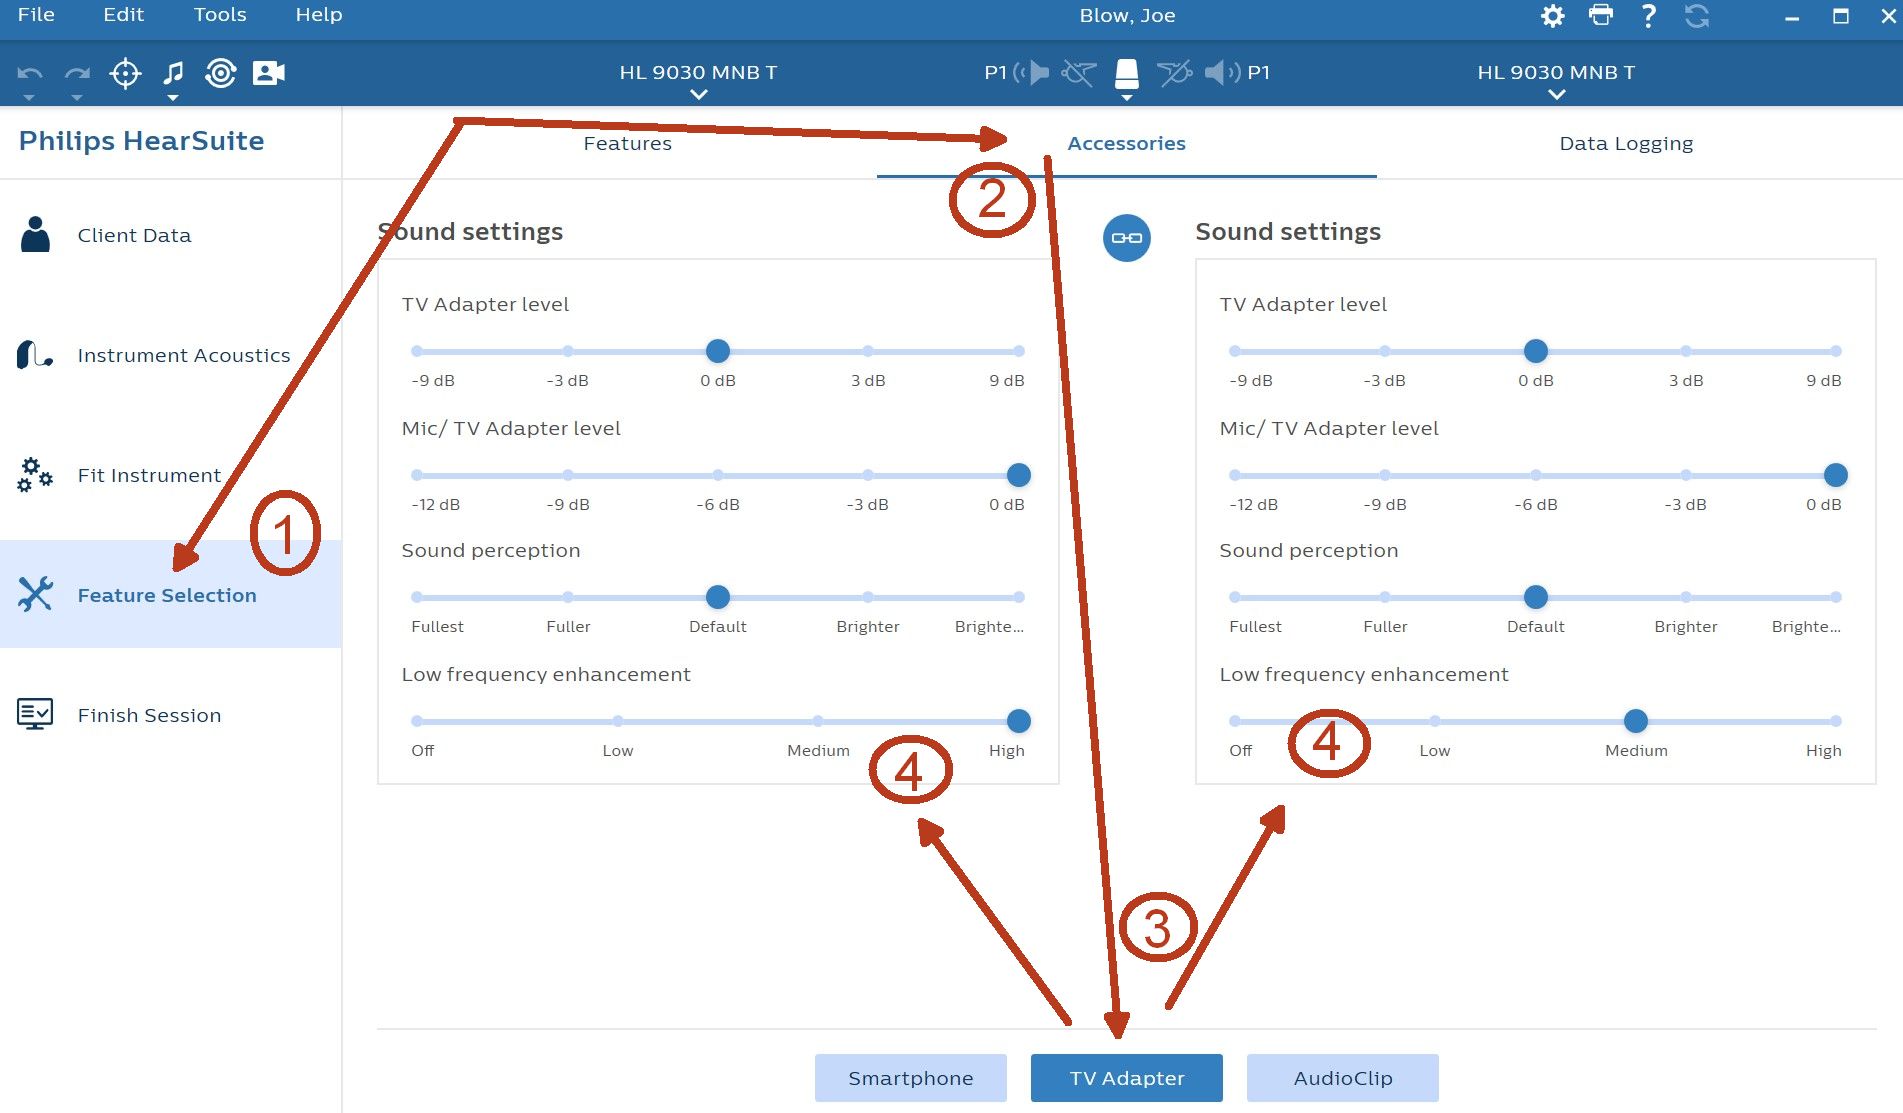The image size is (1903, 1113).
Task: Toggle right hearing aid mute speaker
Action: click(1222, 72)
